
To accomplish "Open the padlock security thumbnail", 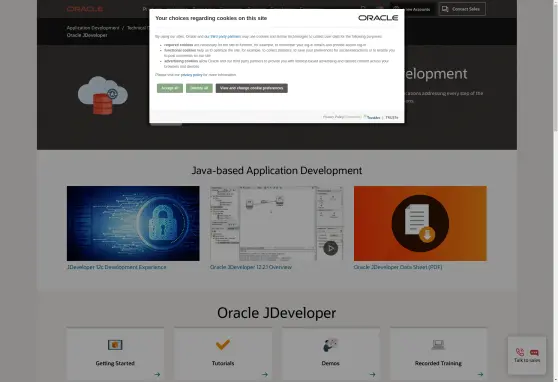I will point(133,223).
